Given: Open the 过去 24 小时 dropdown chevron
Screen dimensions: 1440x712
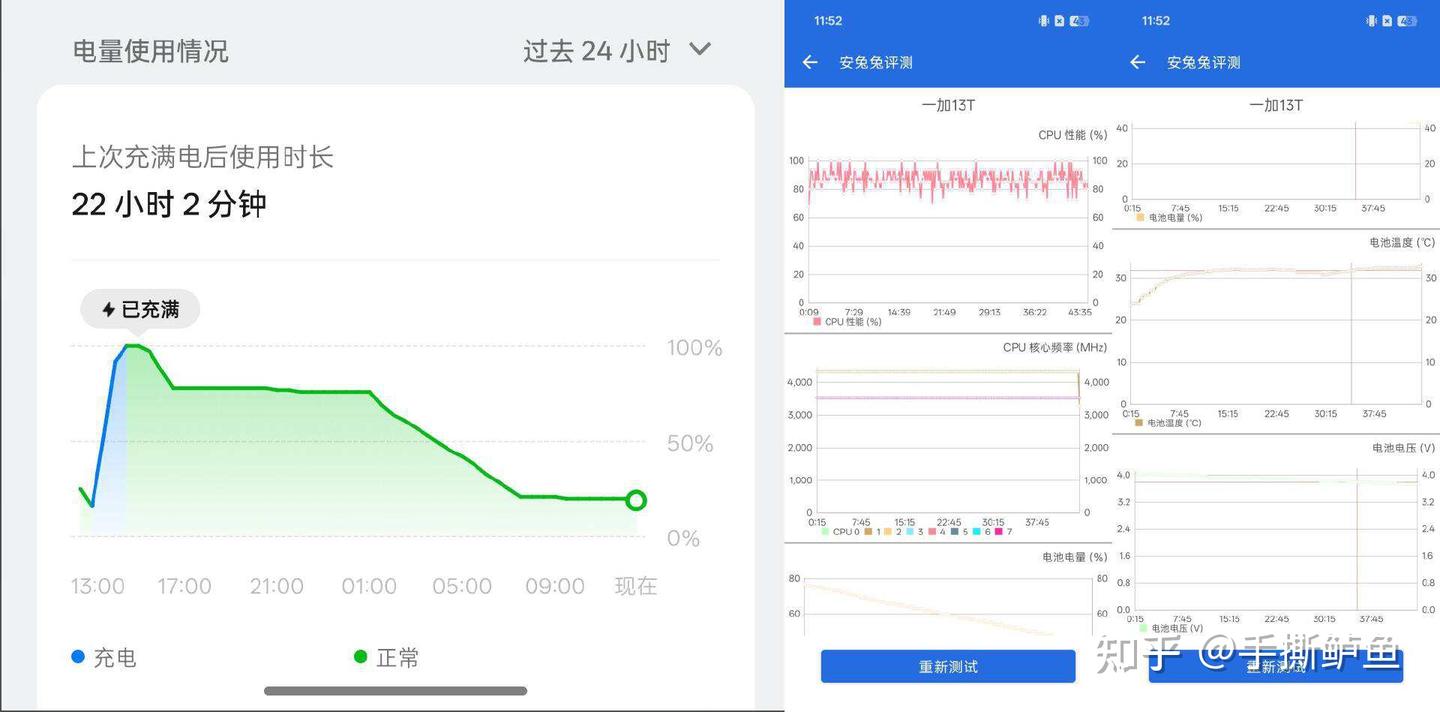Looking at the screenshot, I should [700, 48].
